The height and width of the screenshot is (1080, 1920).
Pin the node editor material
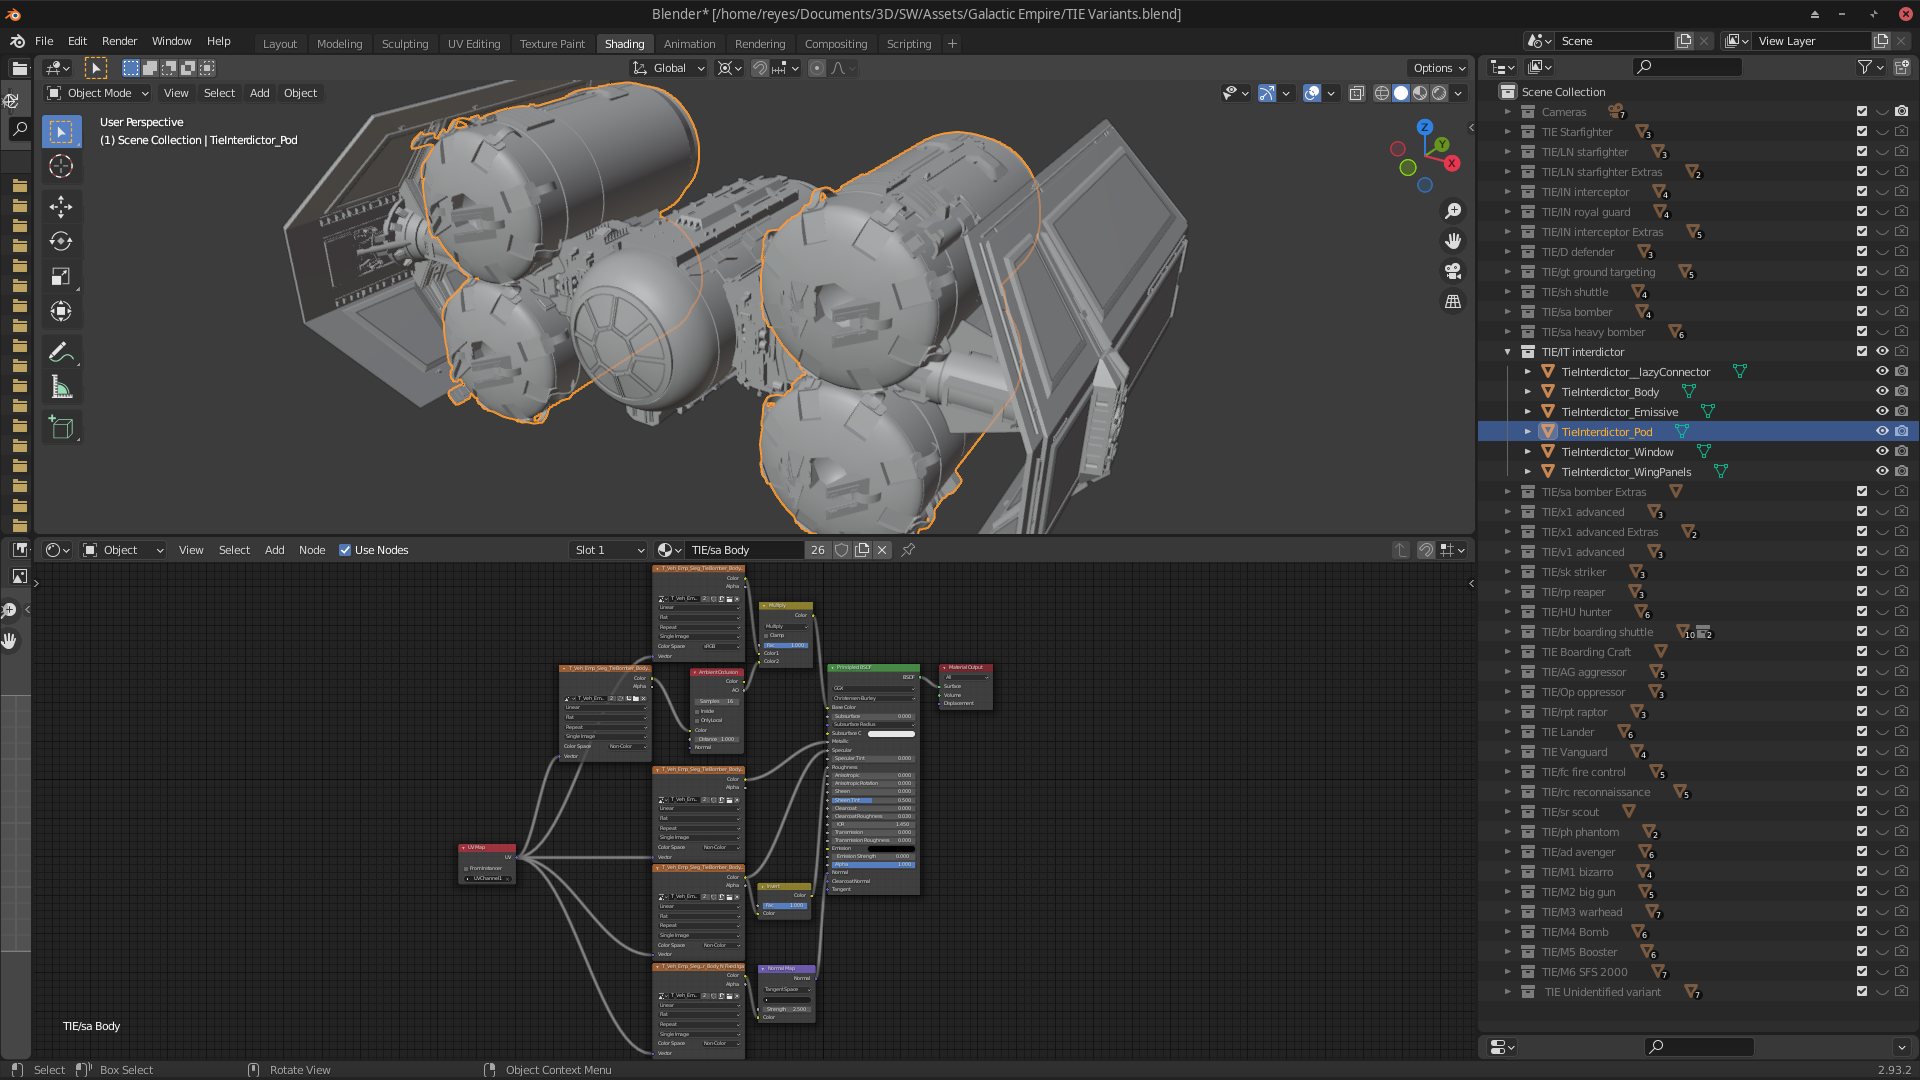point(908,550)
